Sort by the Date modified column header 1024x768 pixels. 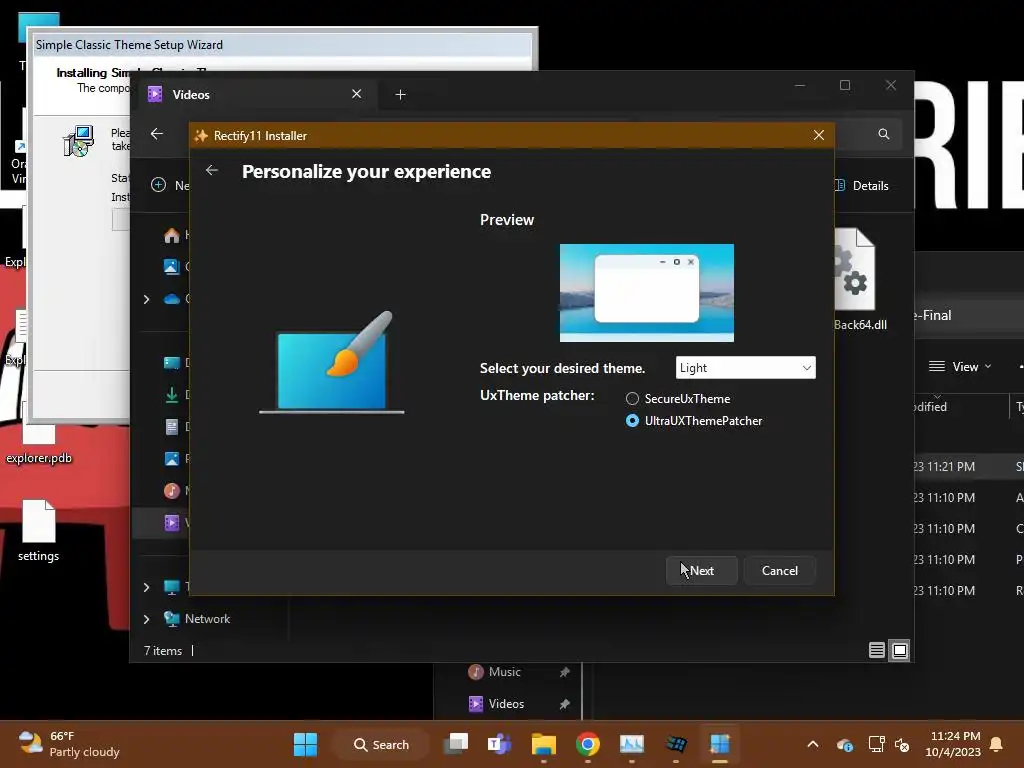click(961, 407)
